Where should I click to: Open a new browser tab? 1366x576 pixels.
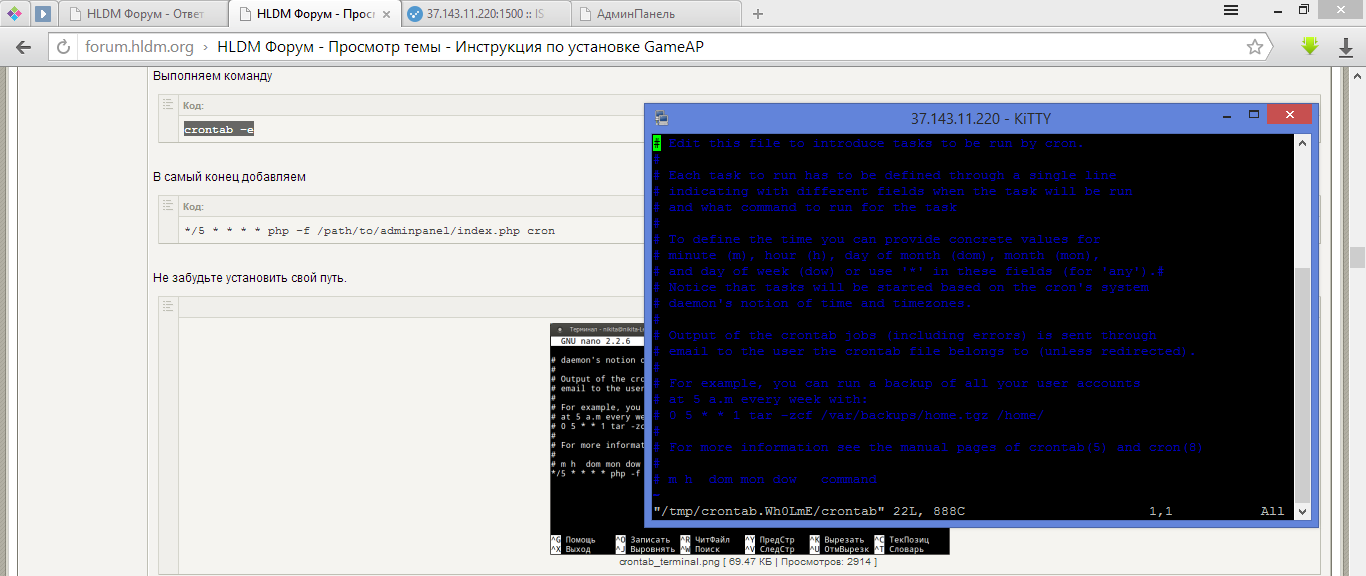click(x=757, y=14)
